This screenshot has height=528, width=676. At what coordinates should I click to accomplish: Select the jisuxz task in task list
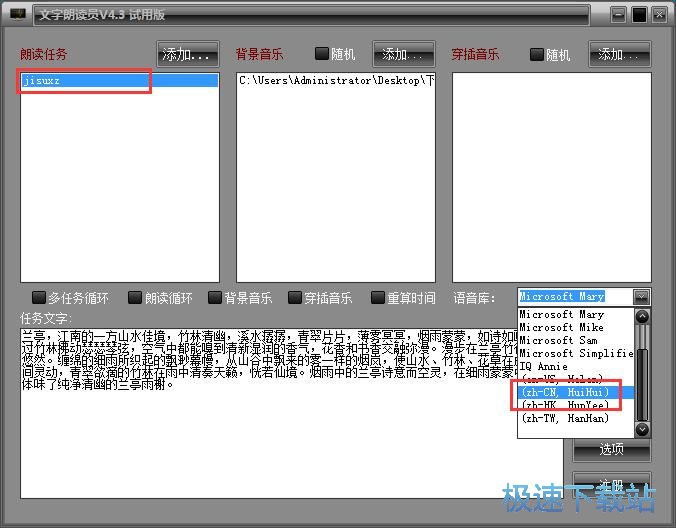click(x=119, y=80)
